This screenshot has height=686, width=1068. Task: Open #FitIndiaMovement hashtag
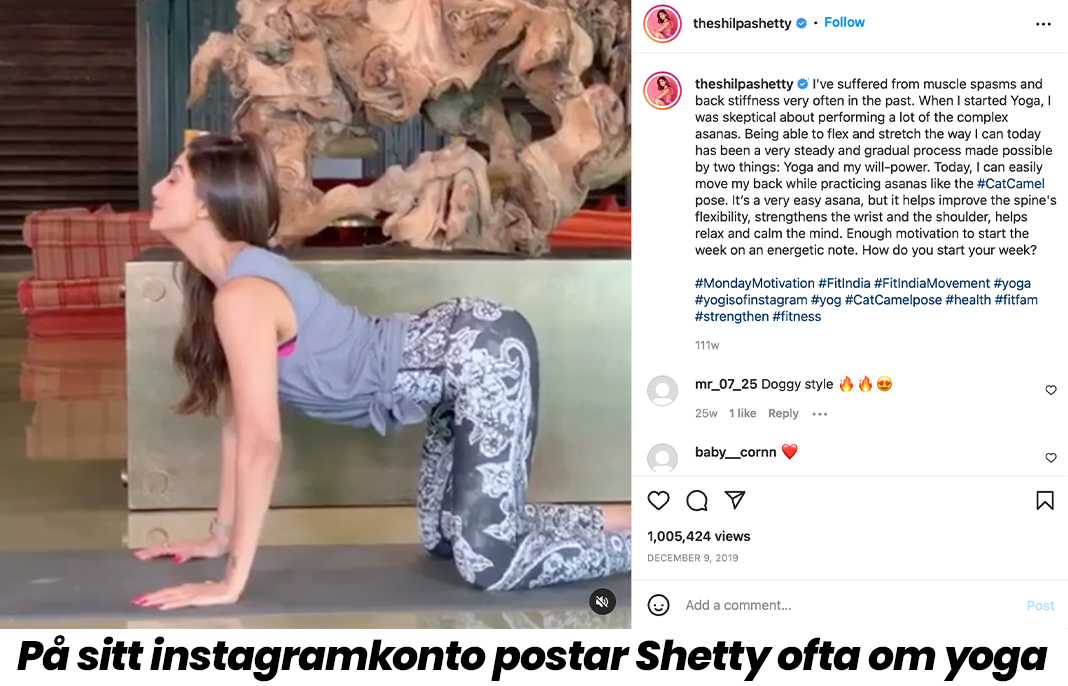pyautogui.click(x=931, y=283)
